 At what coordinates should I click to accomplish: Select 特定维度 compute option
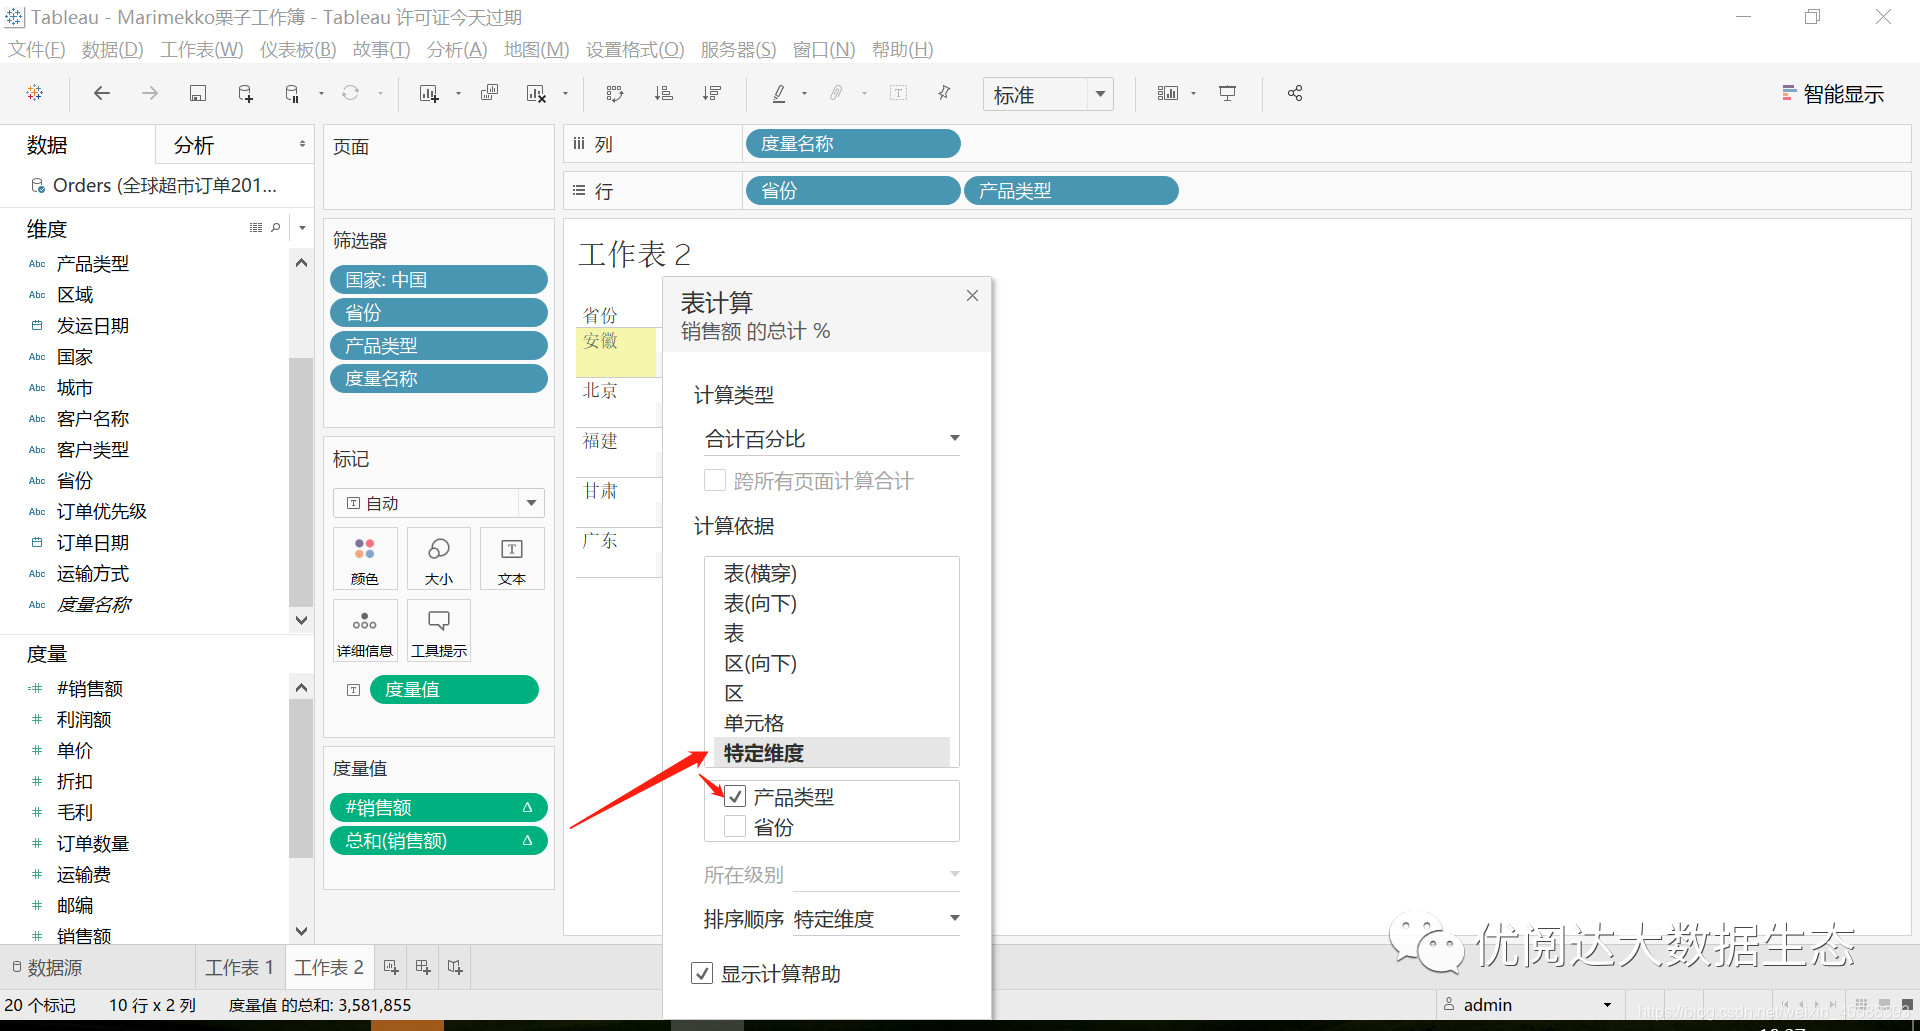click(832, 753)
